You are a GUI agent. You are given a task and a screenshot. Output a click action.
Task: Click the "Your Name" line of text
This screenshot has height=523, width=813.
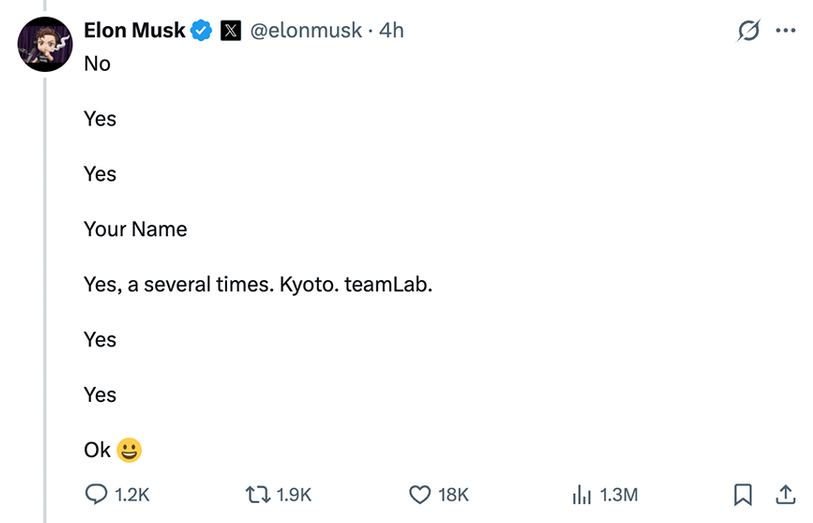pos(135,229)
